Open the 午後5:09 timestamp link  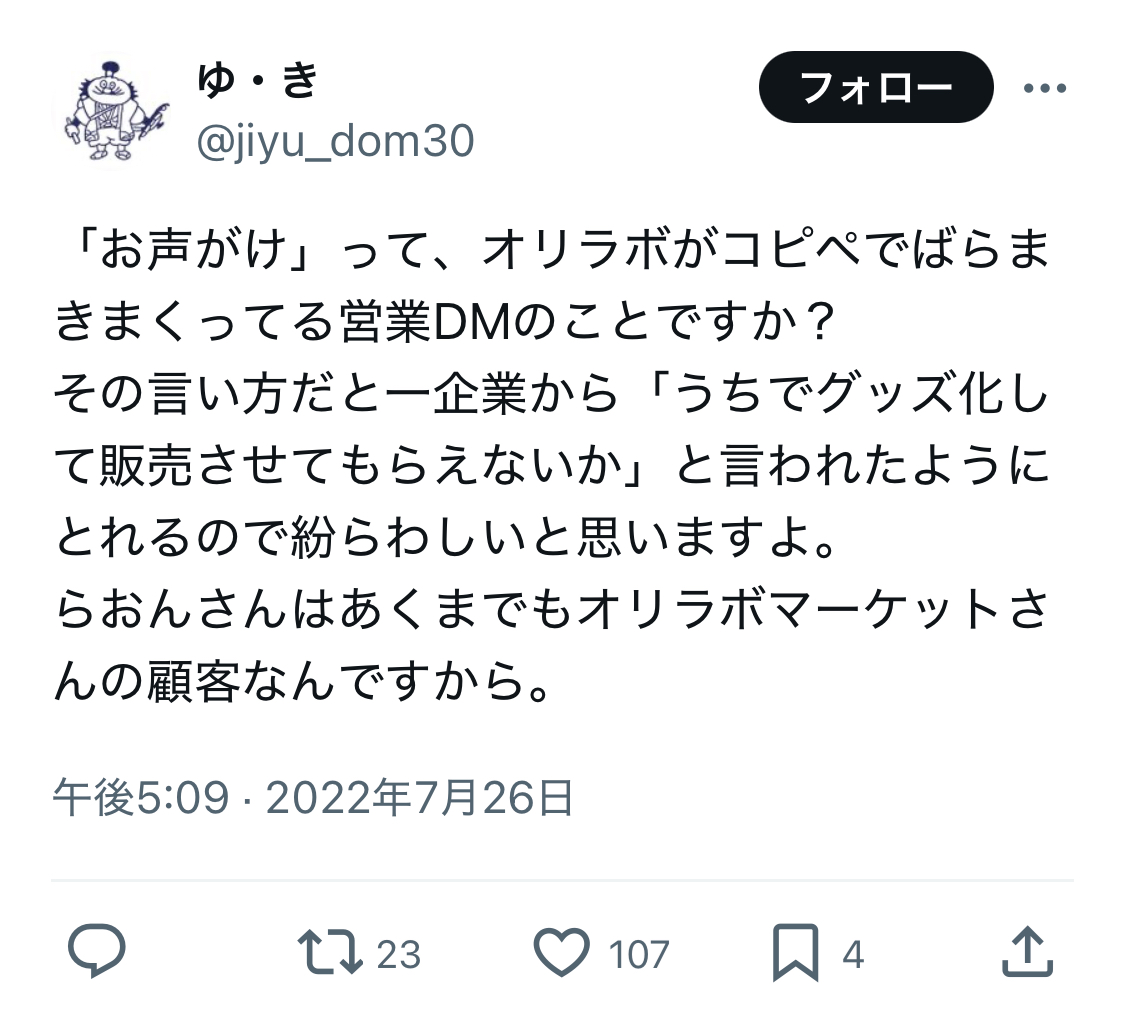click(x=141, y=797)
